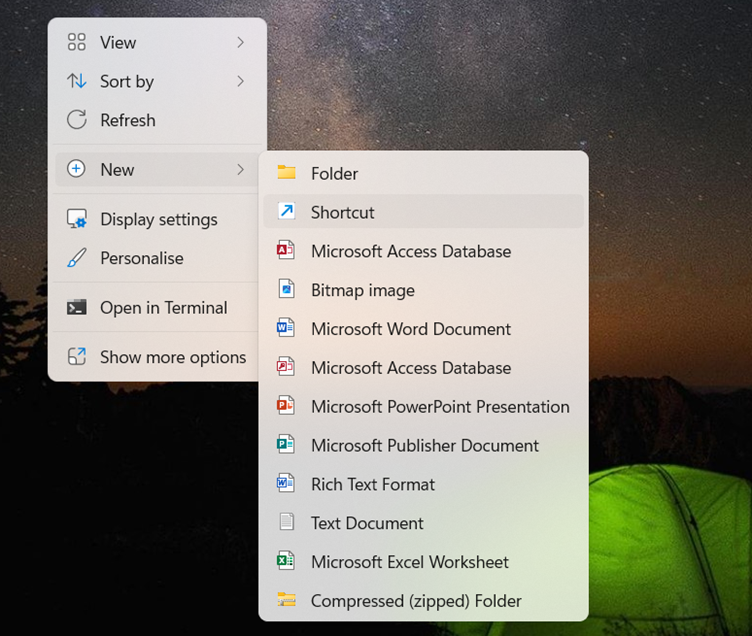Click the Open in Terminal icon
752x636 pixels.
click(x=76, y=307)
